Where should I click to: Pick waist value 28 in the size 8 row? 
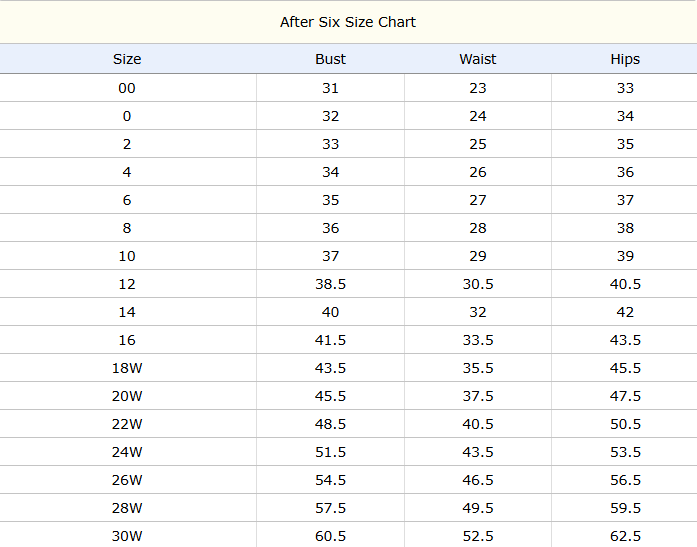[x=478, y=228]
